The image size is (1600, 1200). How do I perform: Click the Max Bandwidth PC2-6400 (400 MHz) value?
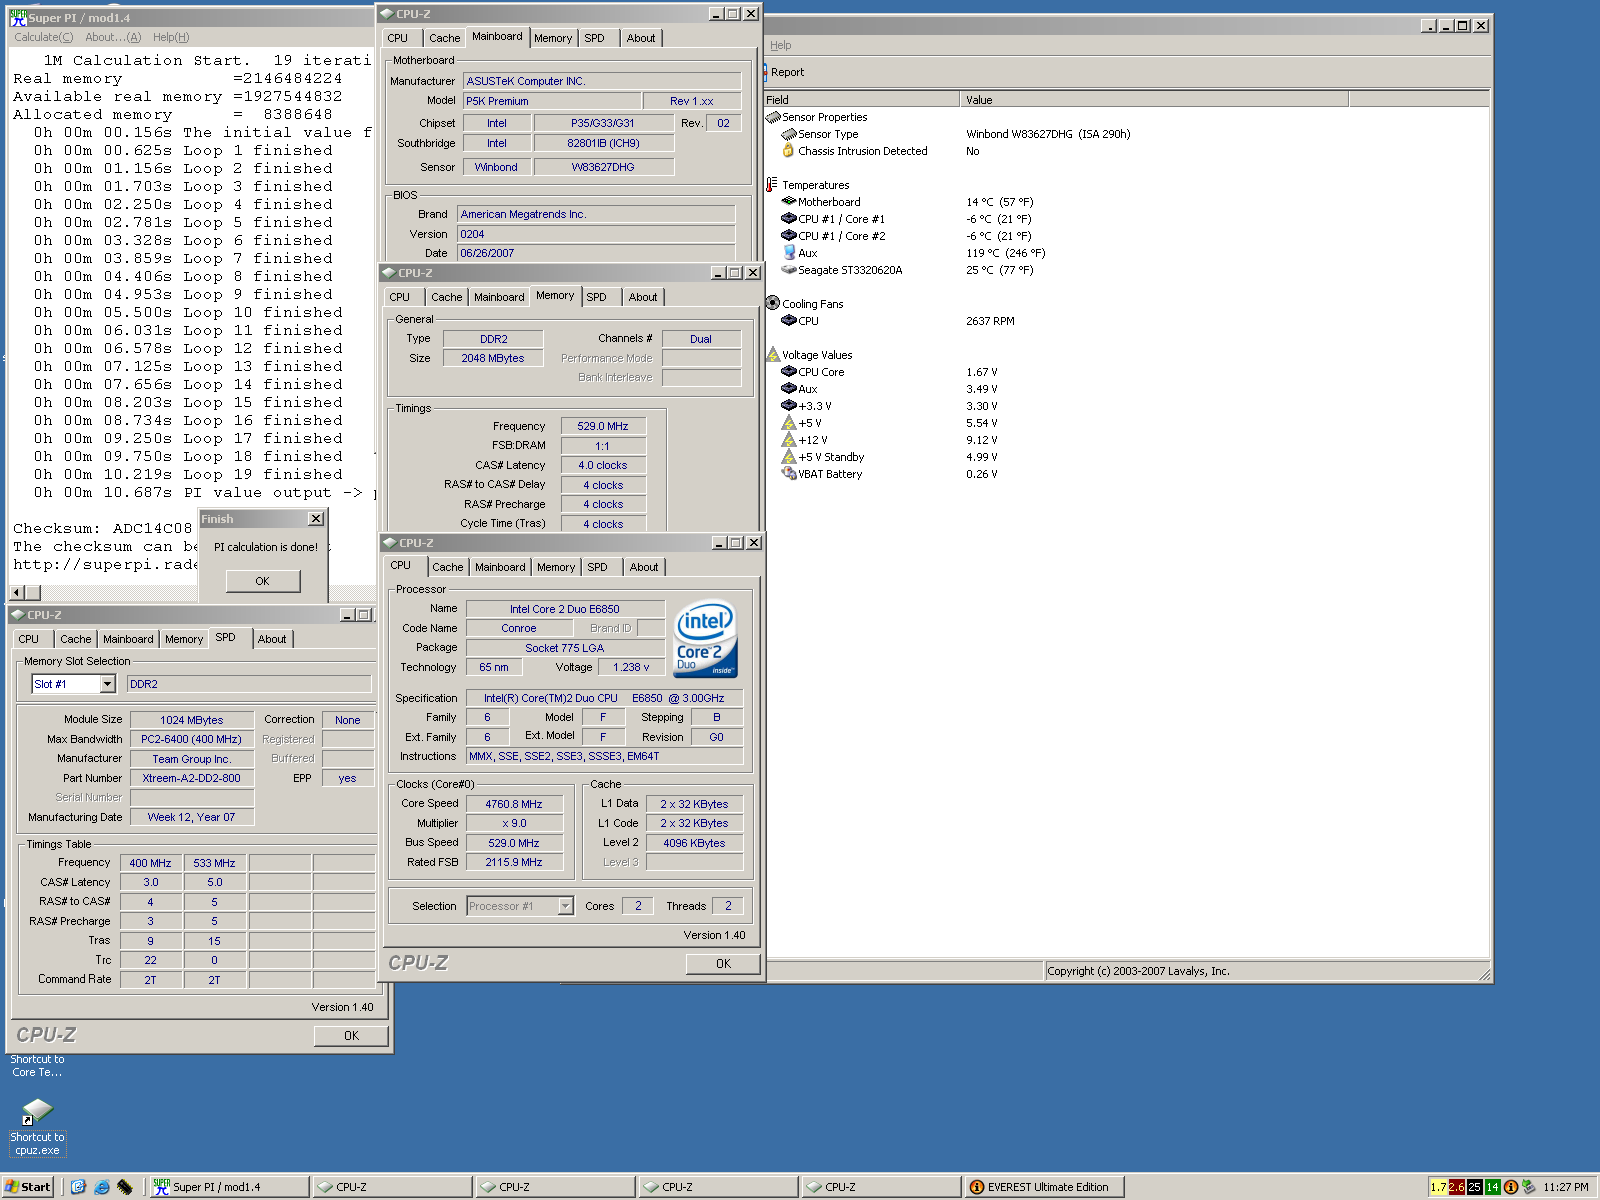(192, 739)
